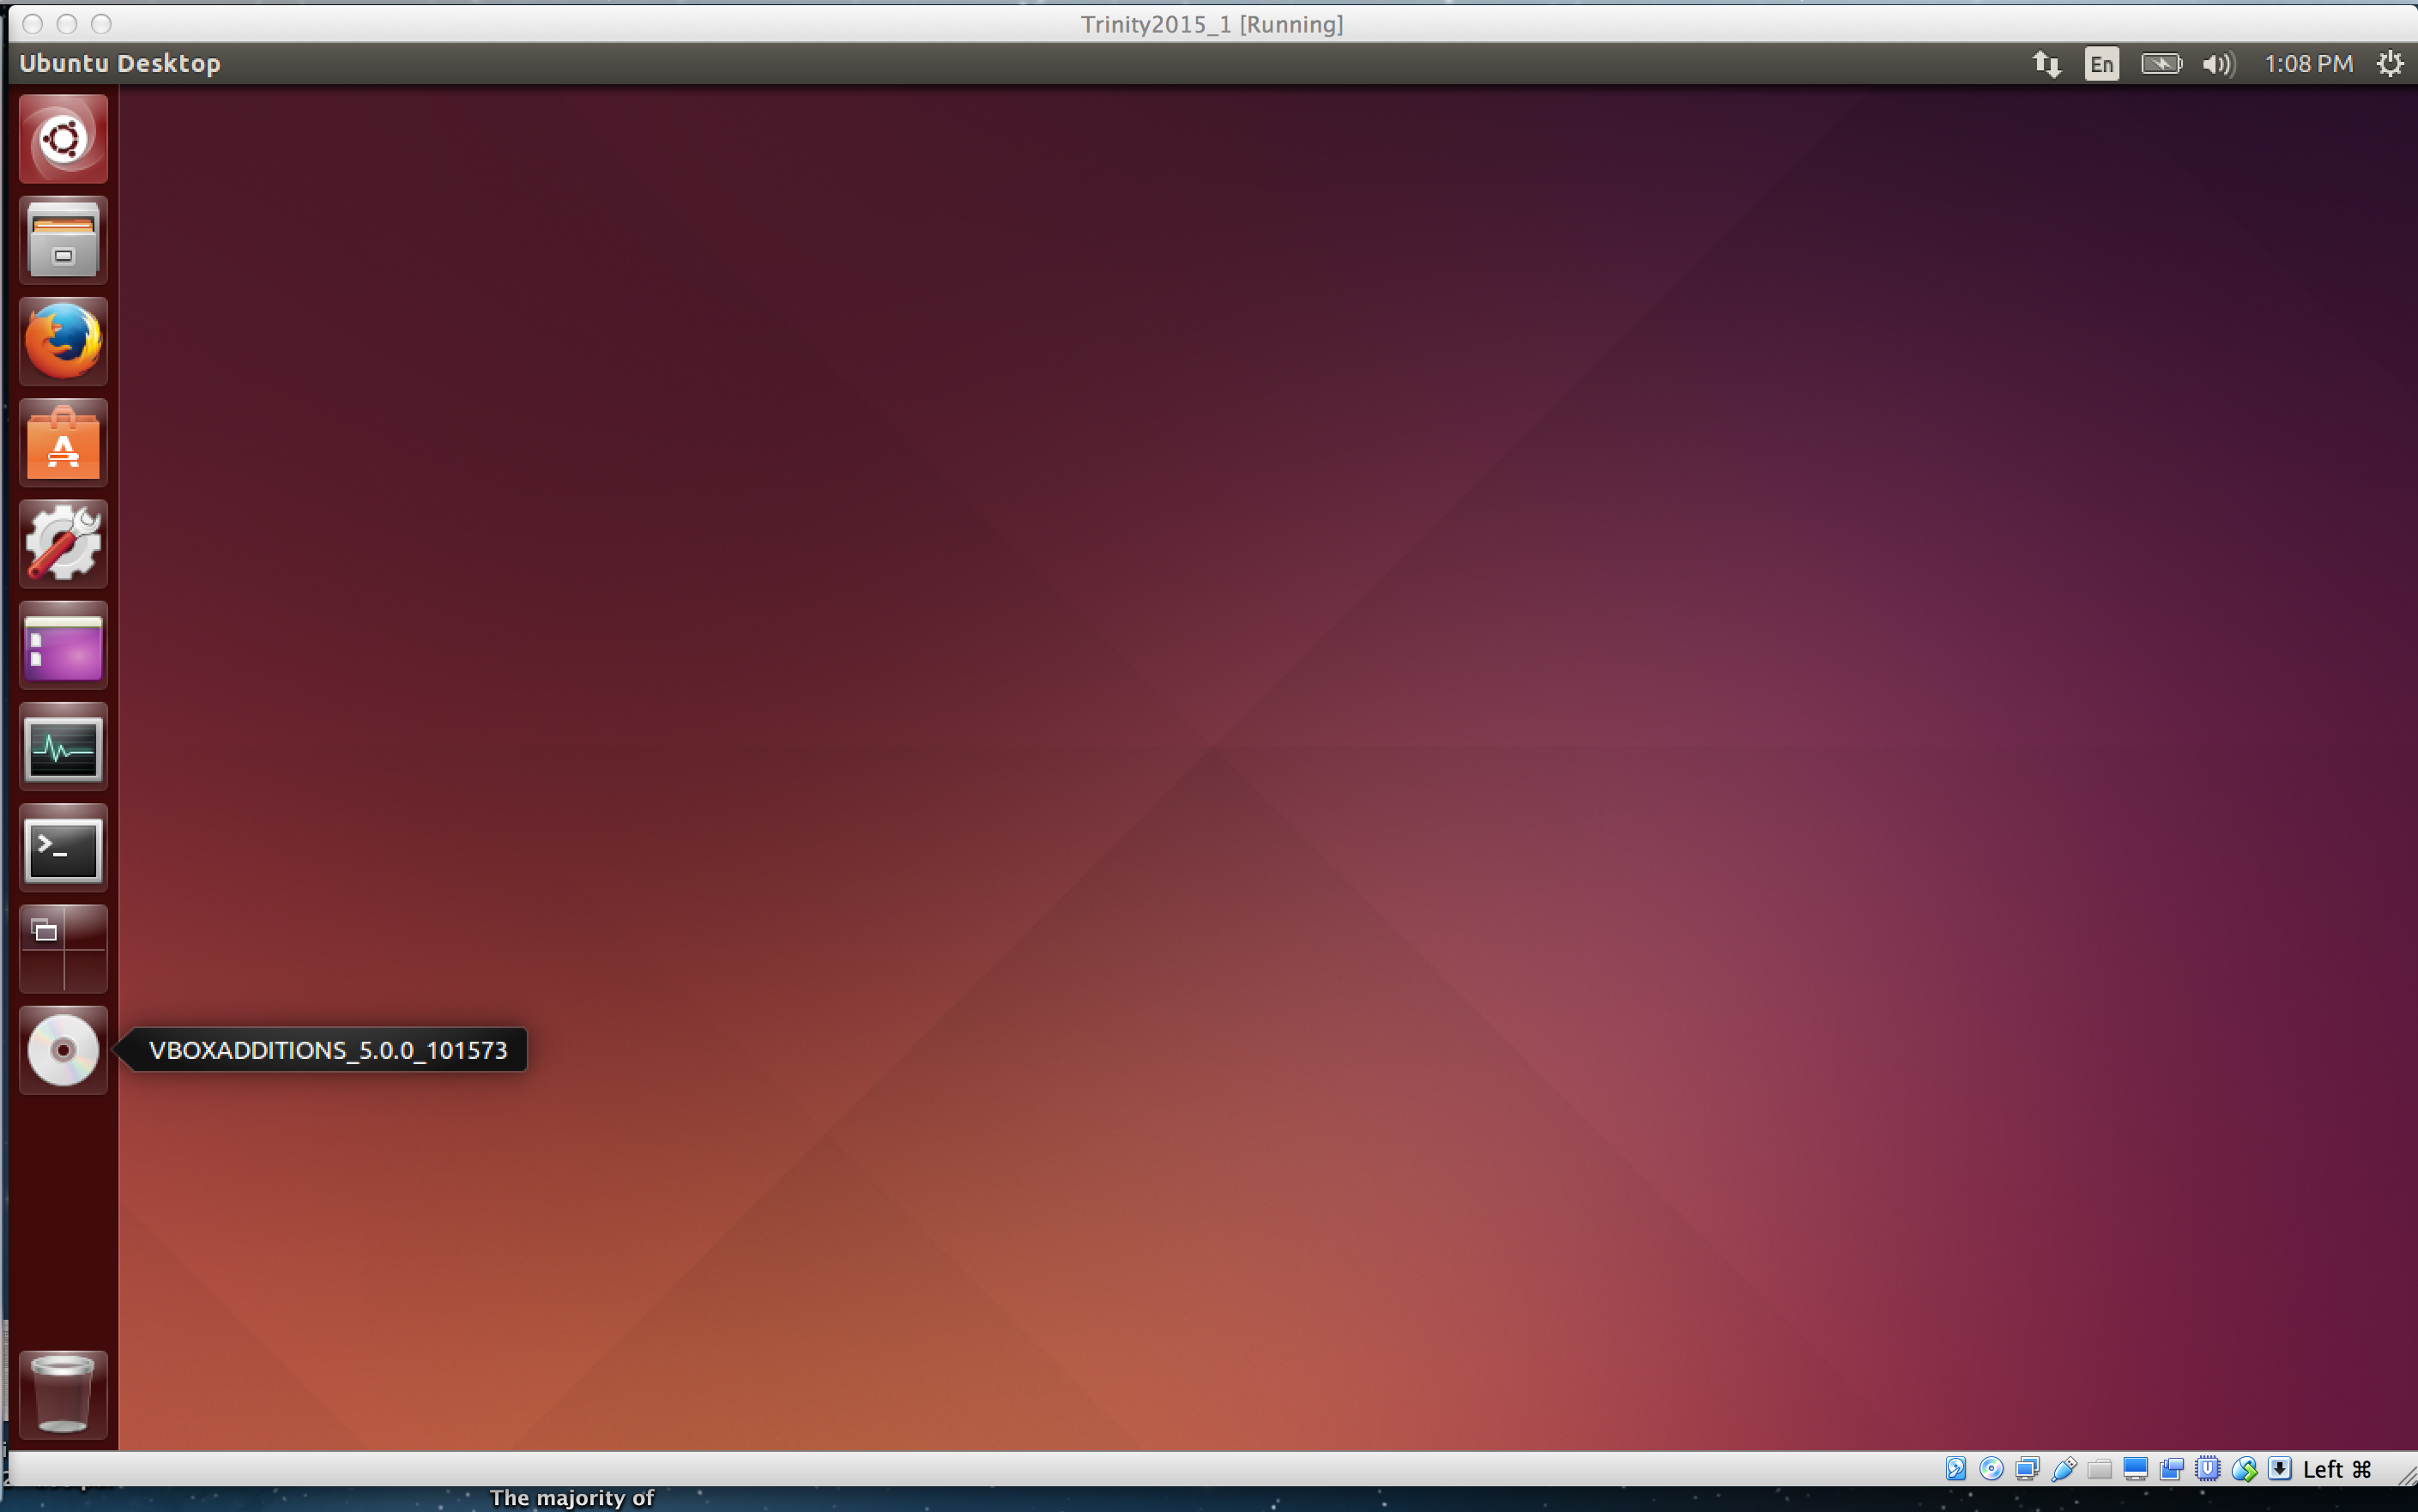Screen dimensions: 2418x1512
Task: Click the purple window launcher icon
Action: point(63,646)
